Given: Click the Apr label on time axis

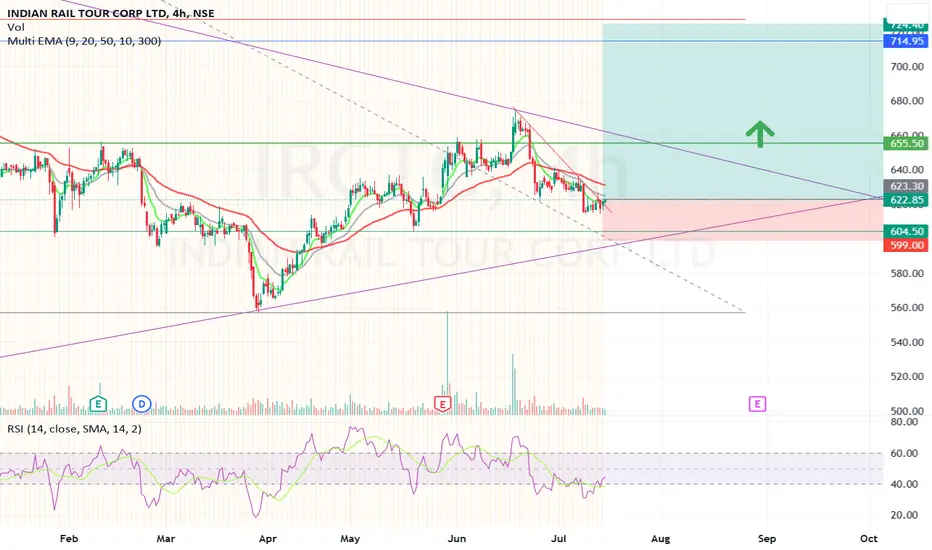Looking at the screenshot, I should (268, 539).
